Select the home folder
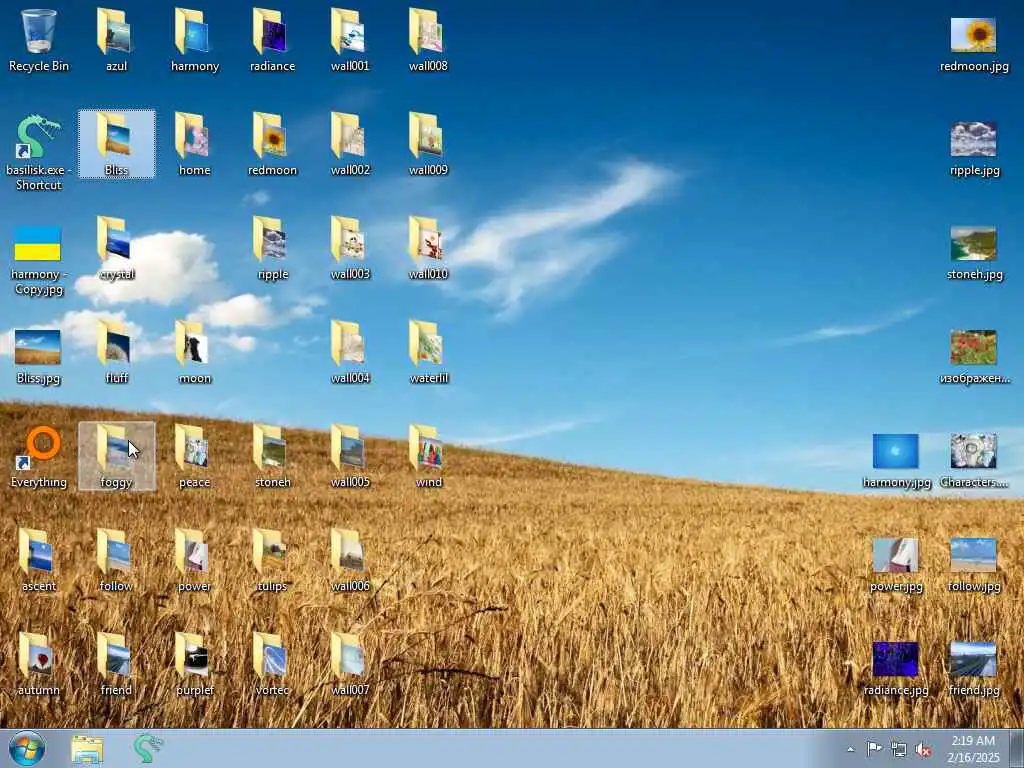This screenshot has width=1024, height=768. (x=195, y=144)
